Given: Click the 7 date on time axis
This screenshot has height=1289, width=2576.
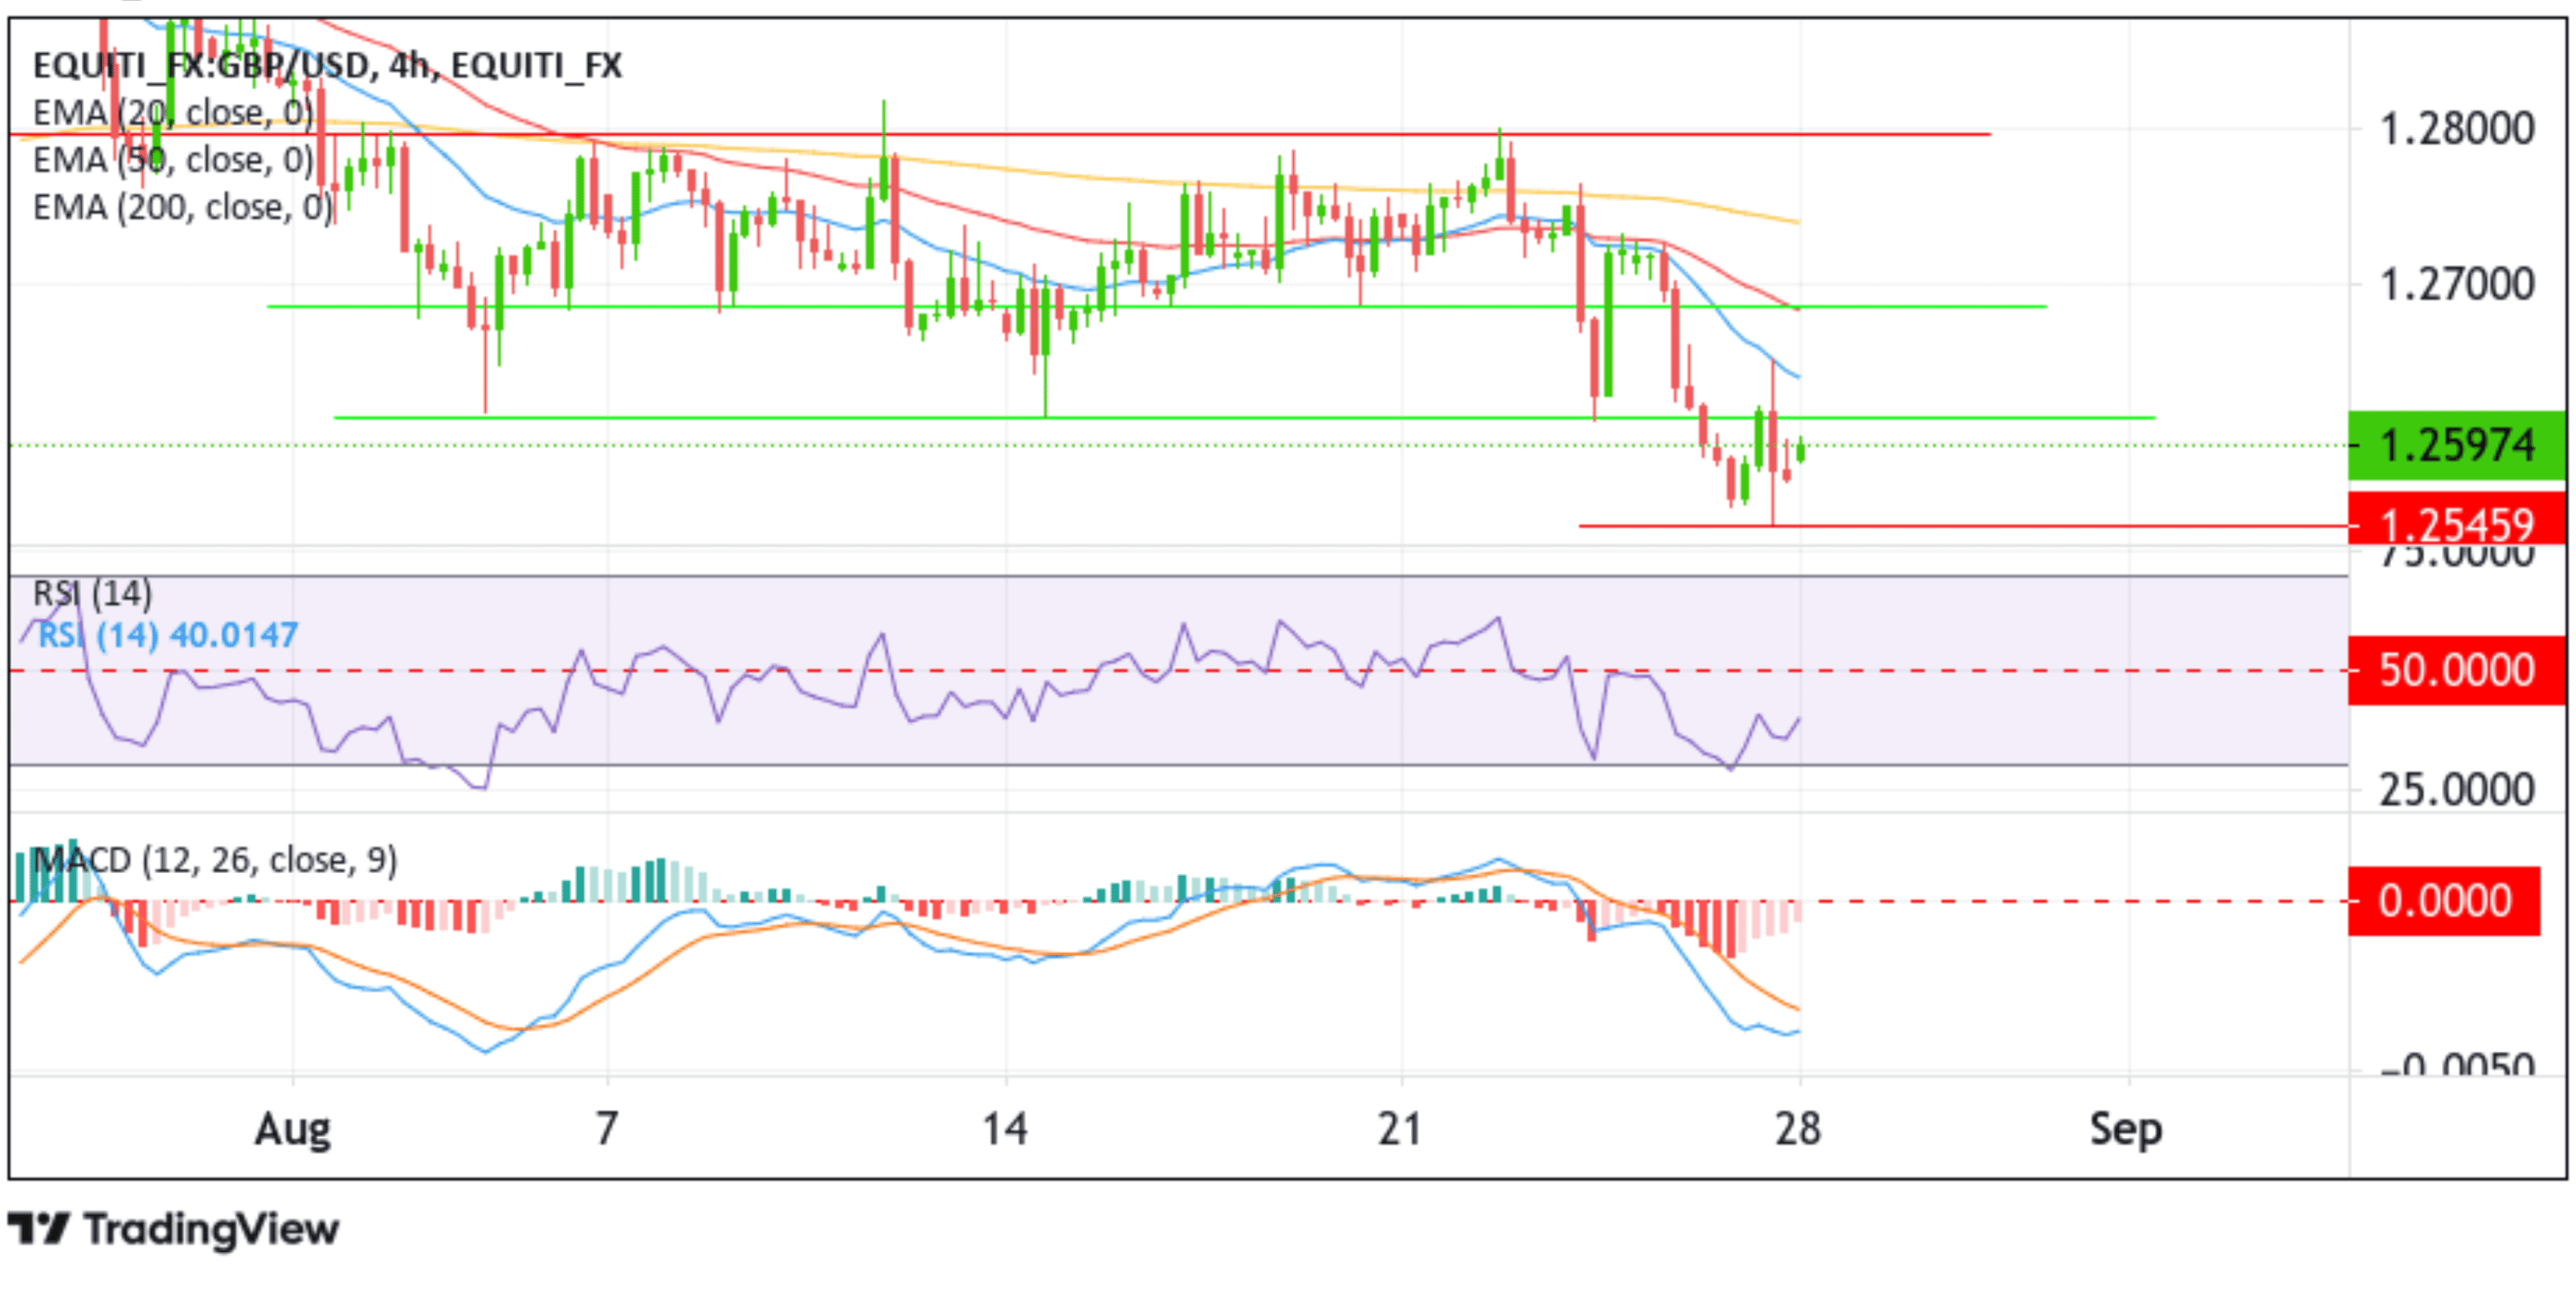Looking at the screenshot, I should tap(607, 1130).
